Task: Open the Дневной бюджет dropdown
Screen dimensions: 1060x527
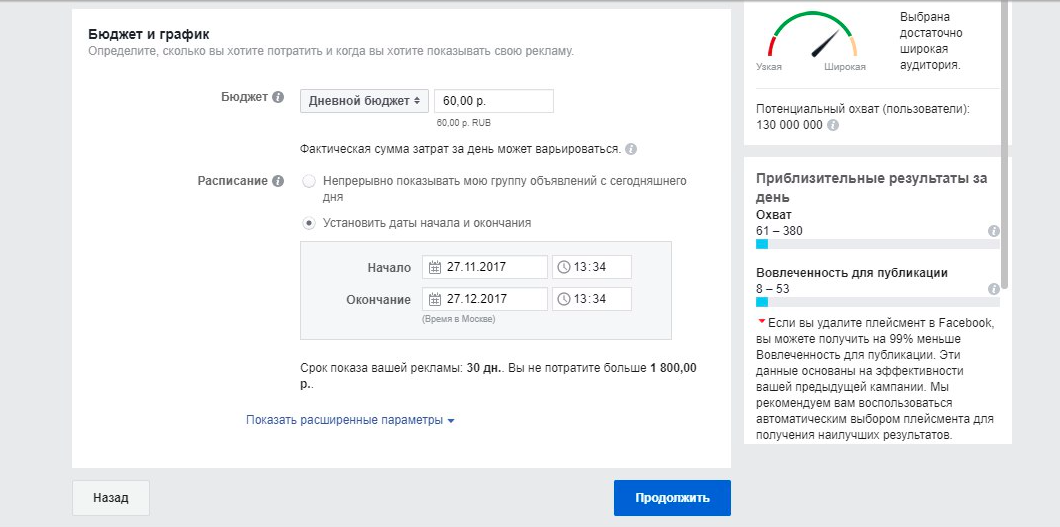Action: [x=364, y=101]
